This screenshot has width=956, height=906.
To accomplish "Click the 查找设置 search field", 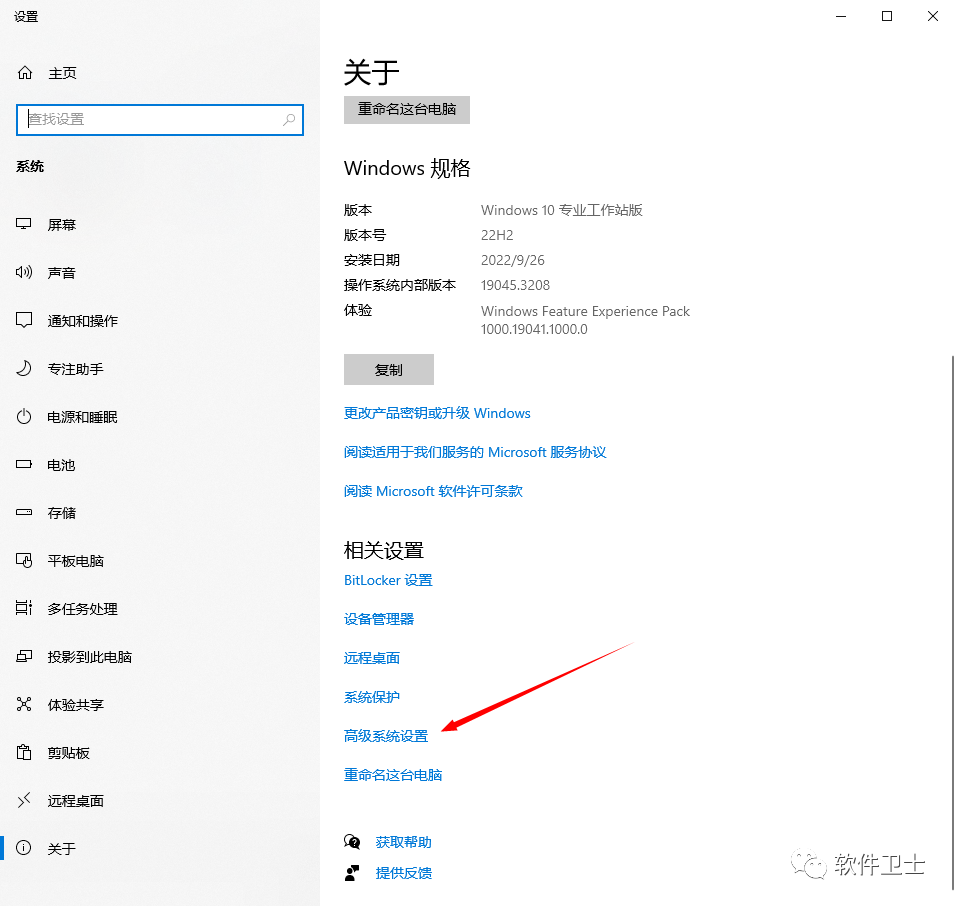I will pyautogui.click(x=160, y=119).
